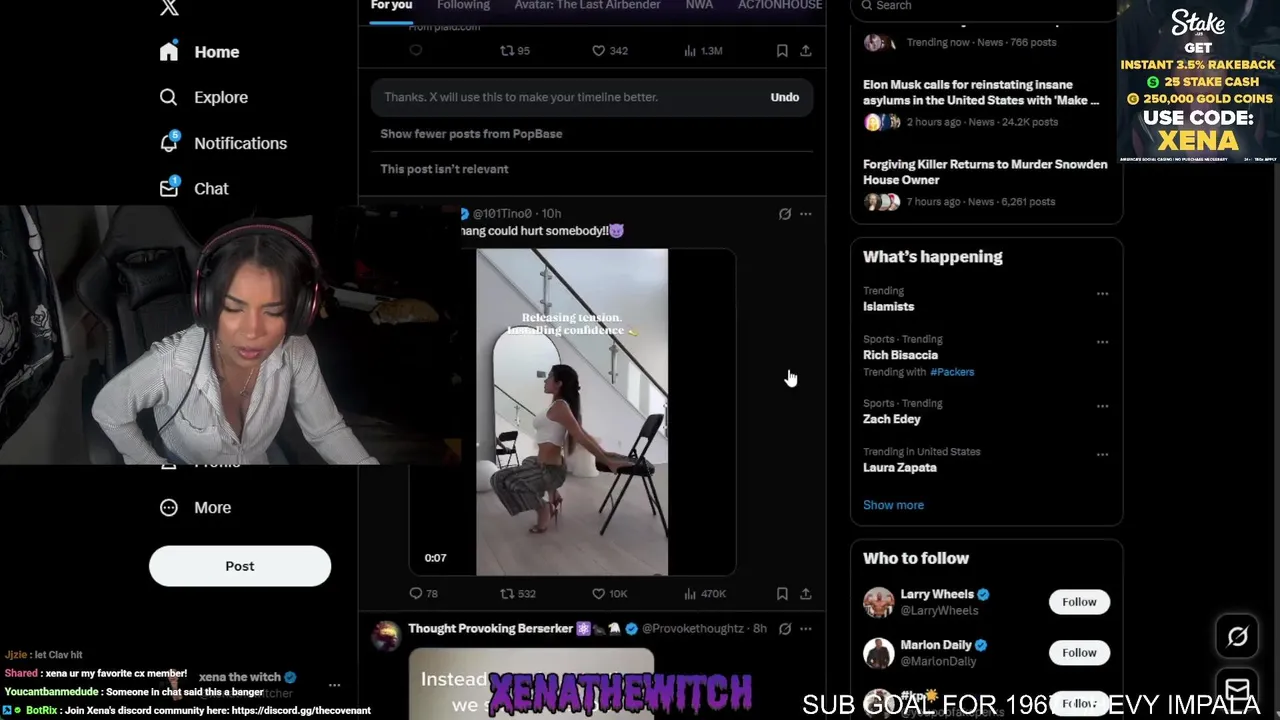
Task: Share the 101Tino0 video post
Action: click(806, 593)
